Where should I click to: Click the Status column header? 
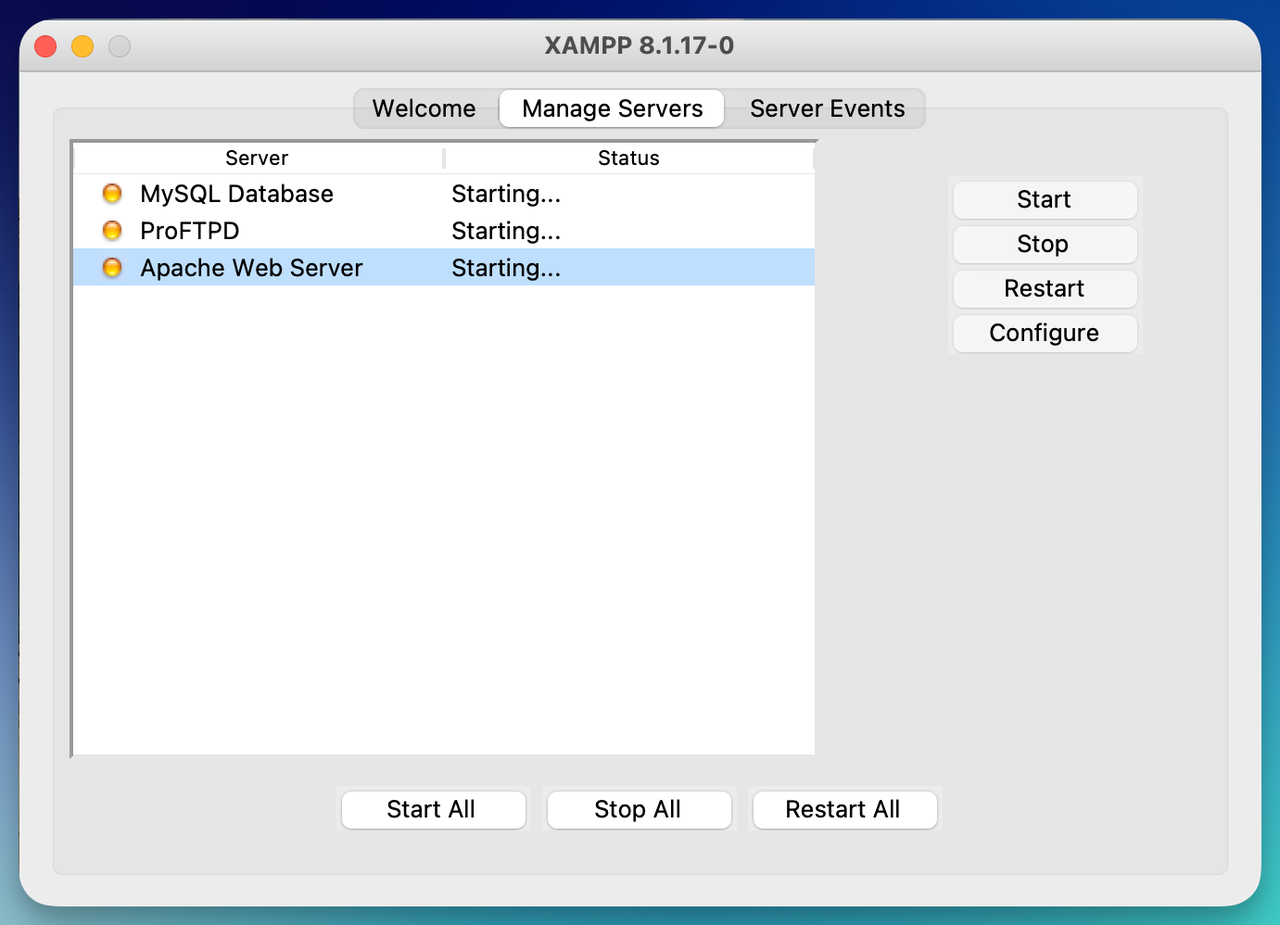(629, 158)
